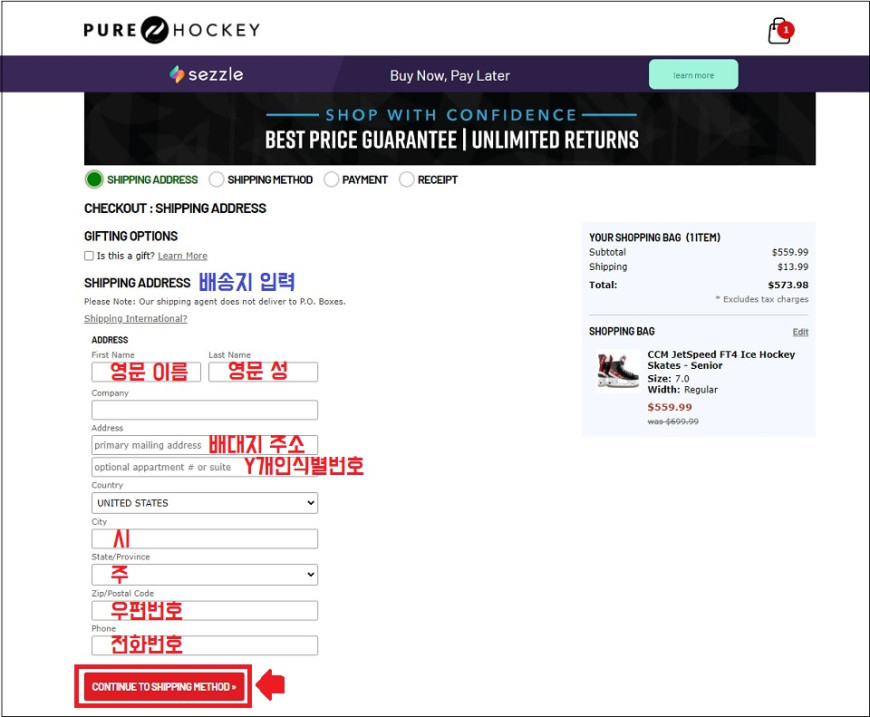Click the Width: Regular product detail
870x717 pixels.
pyautogui.click(x=682, y=390)
